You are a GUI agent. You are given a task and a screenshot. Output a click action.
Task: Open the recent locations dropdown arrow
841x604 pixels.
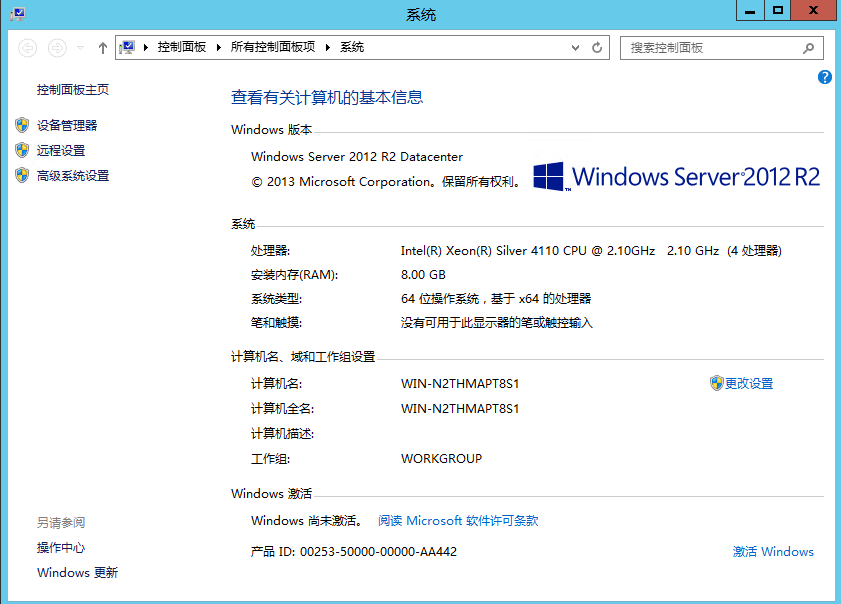(x=80, y=48)
